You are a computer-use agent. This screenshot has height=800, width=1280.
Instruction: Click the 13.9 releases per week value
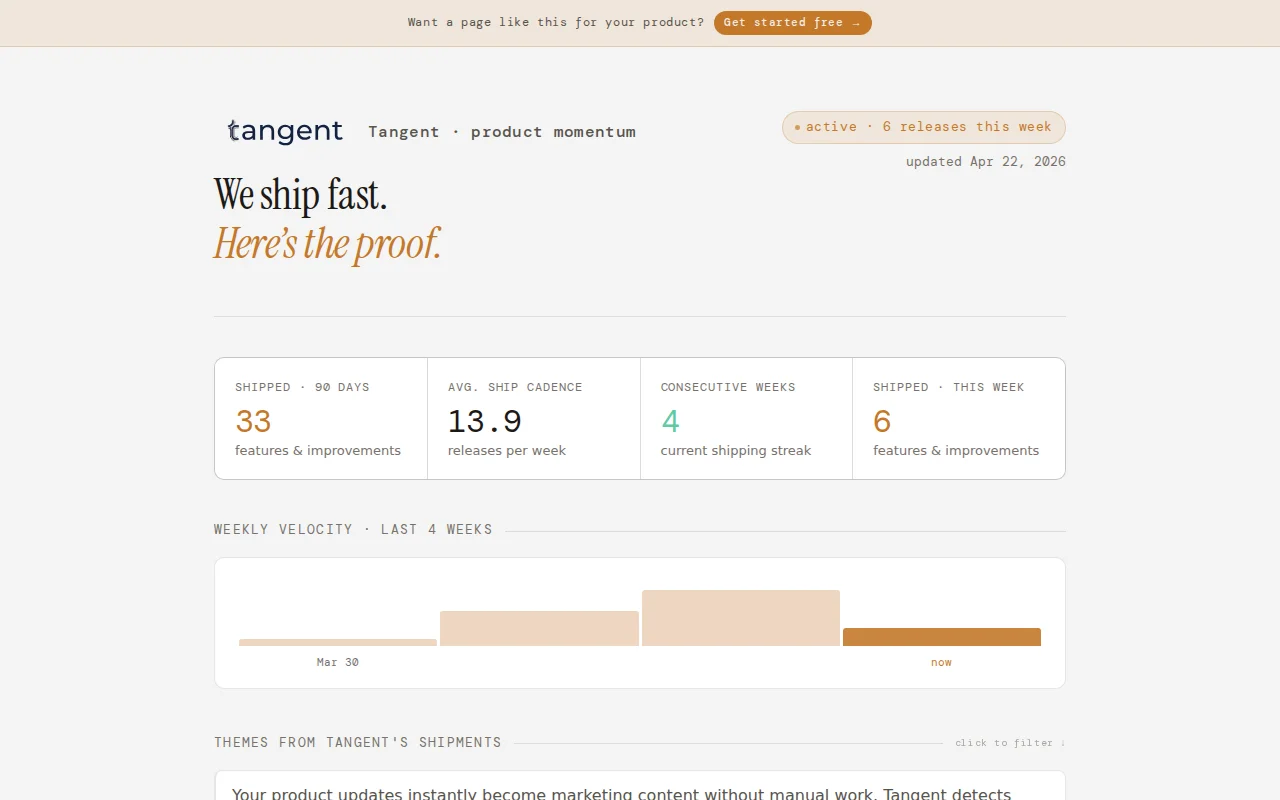tap(485, 421)
